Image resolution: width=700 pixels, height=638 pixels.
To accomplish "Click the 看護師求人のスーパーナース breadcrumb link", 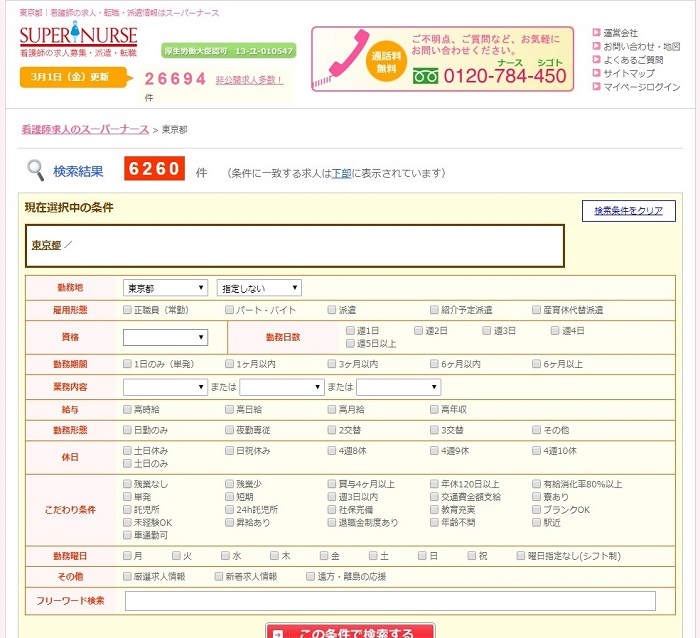I will [x=84, y=130].
